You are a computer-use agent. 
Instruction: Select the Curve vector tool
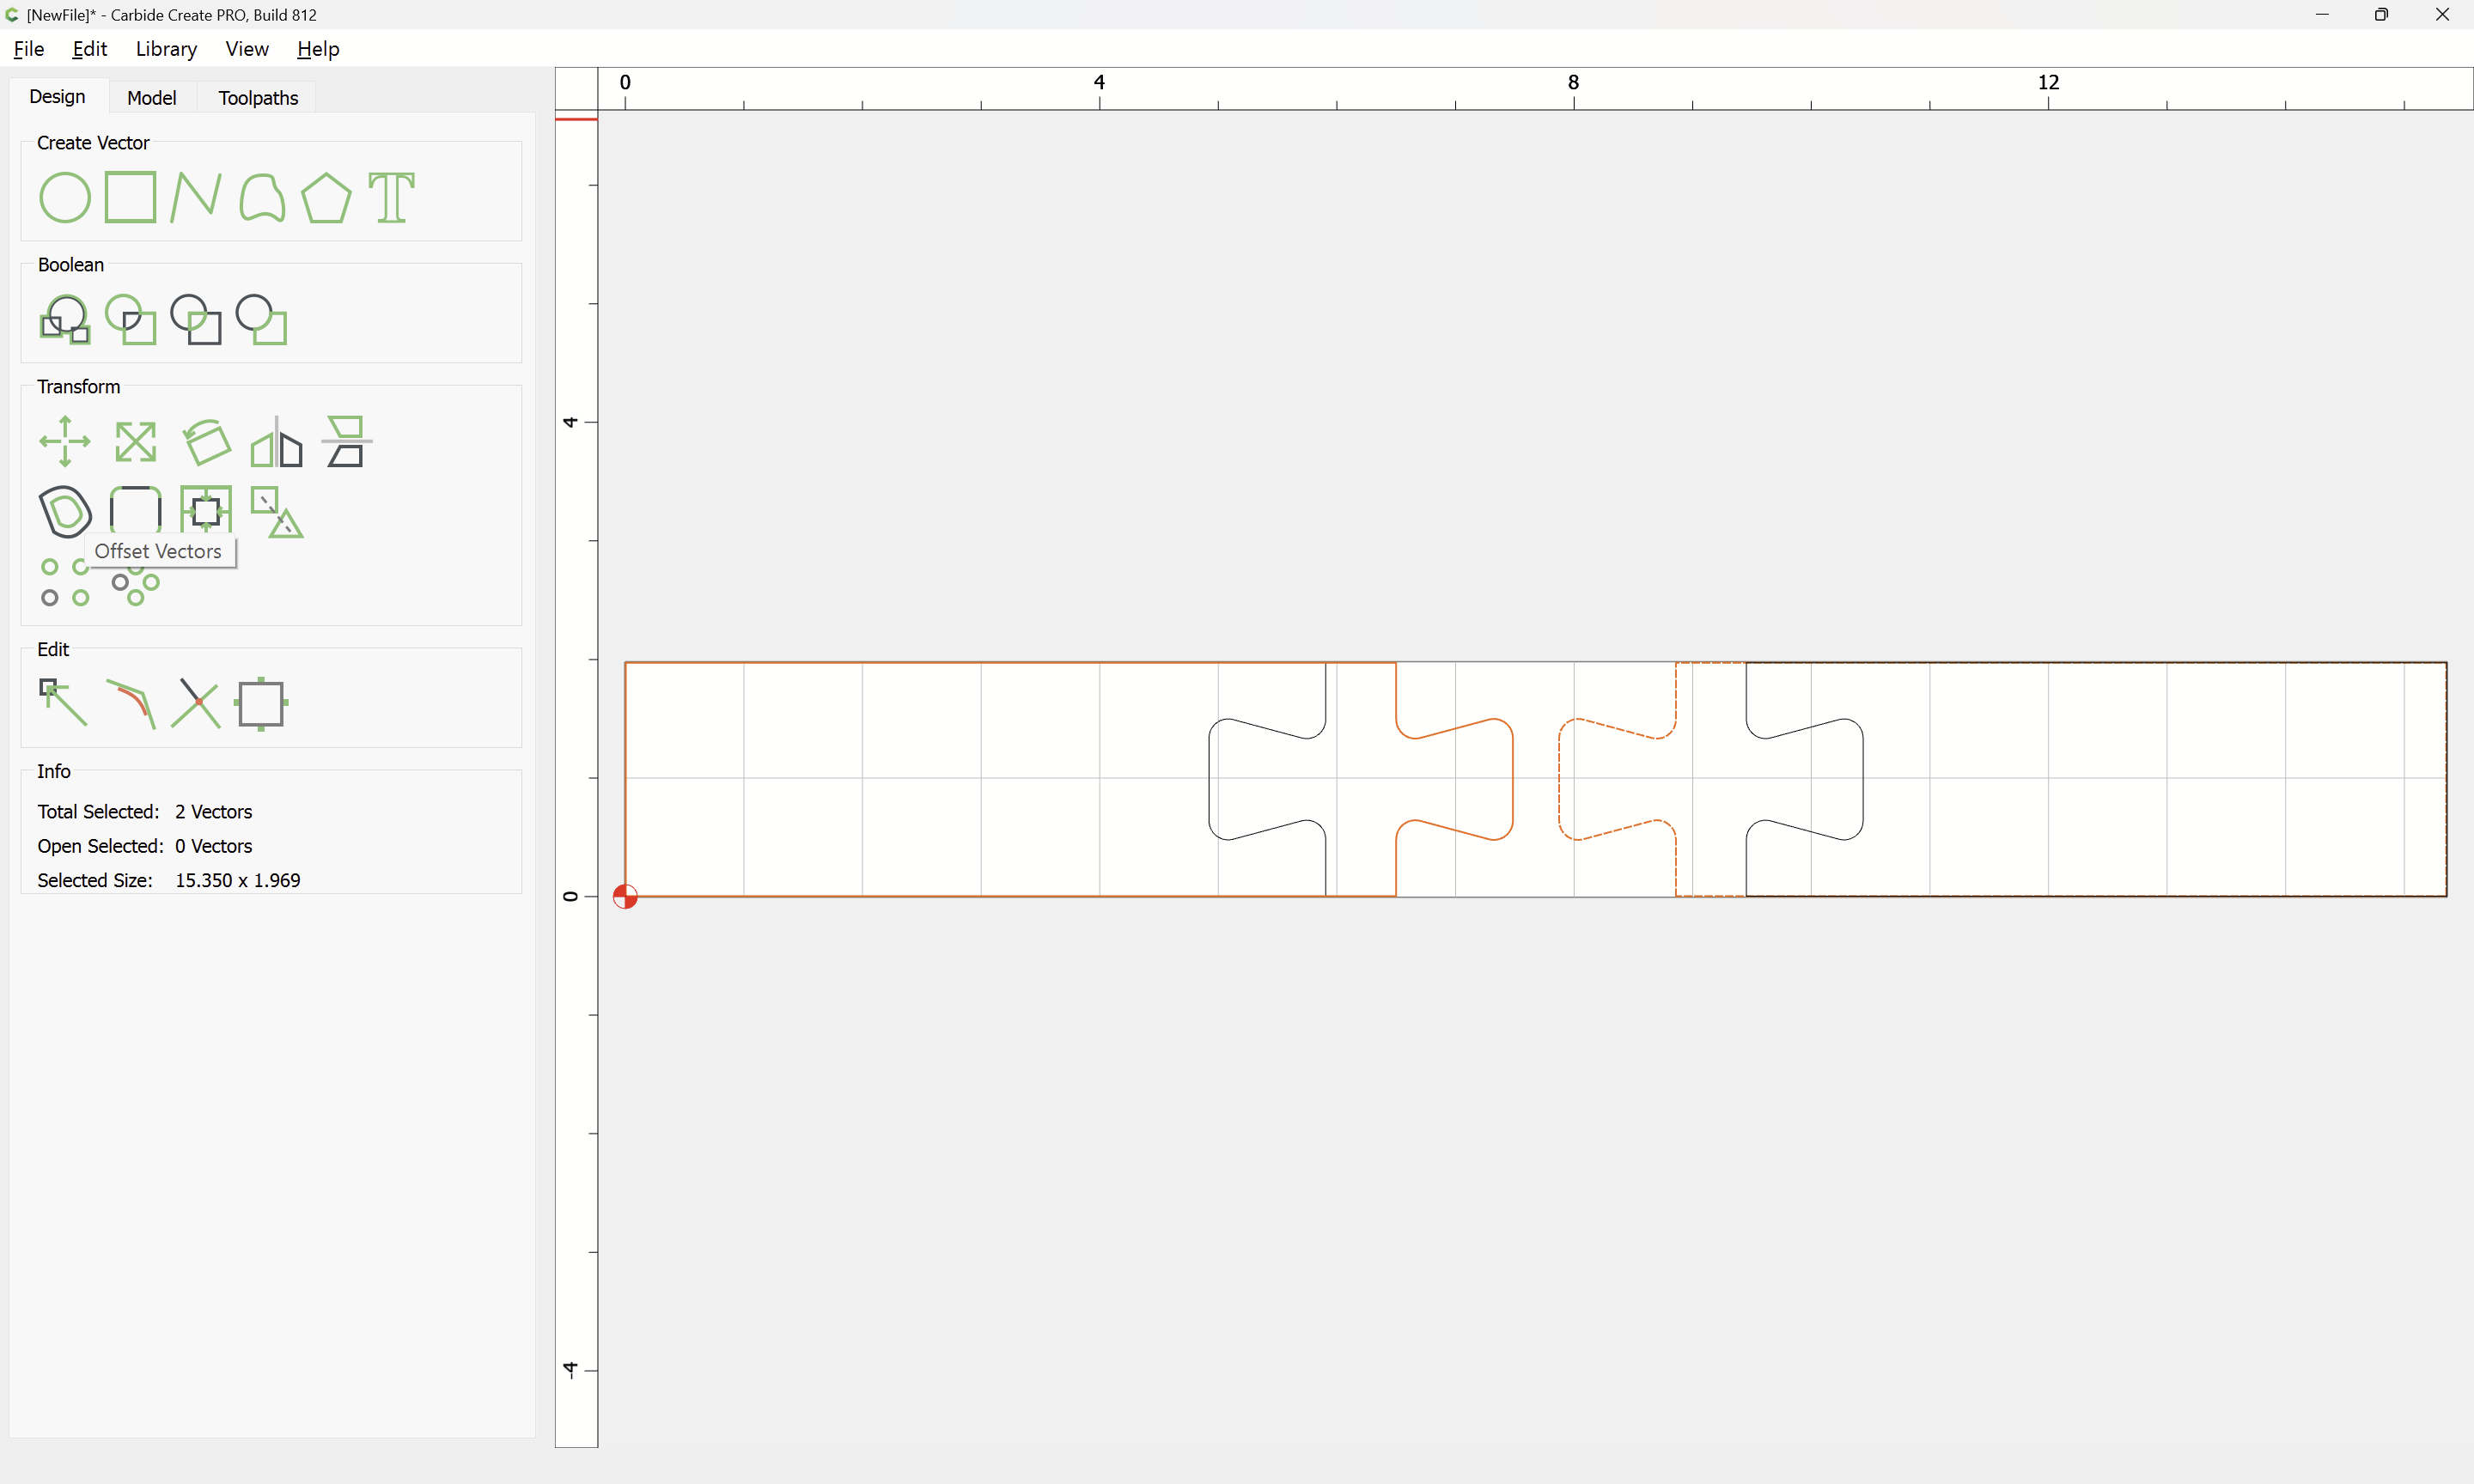click(x=262, y=197)
